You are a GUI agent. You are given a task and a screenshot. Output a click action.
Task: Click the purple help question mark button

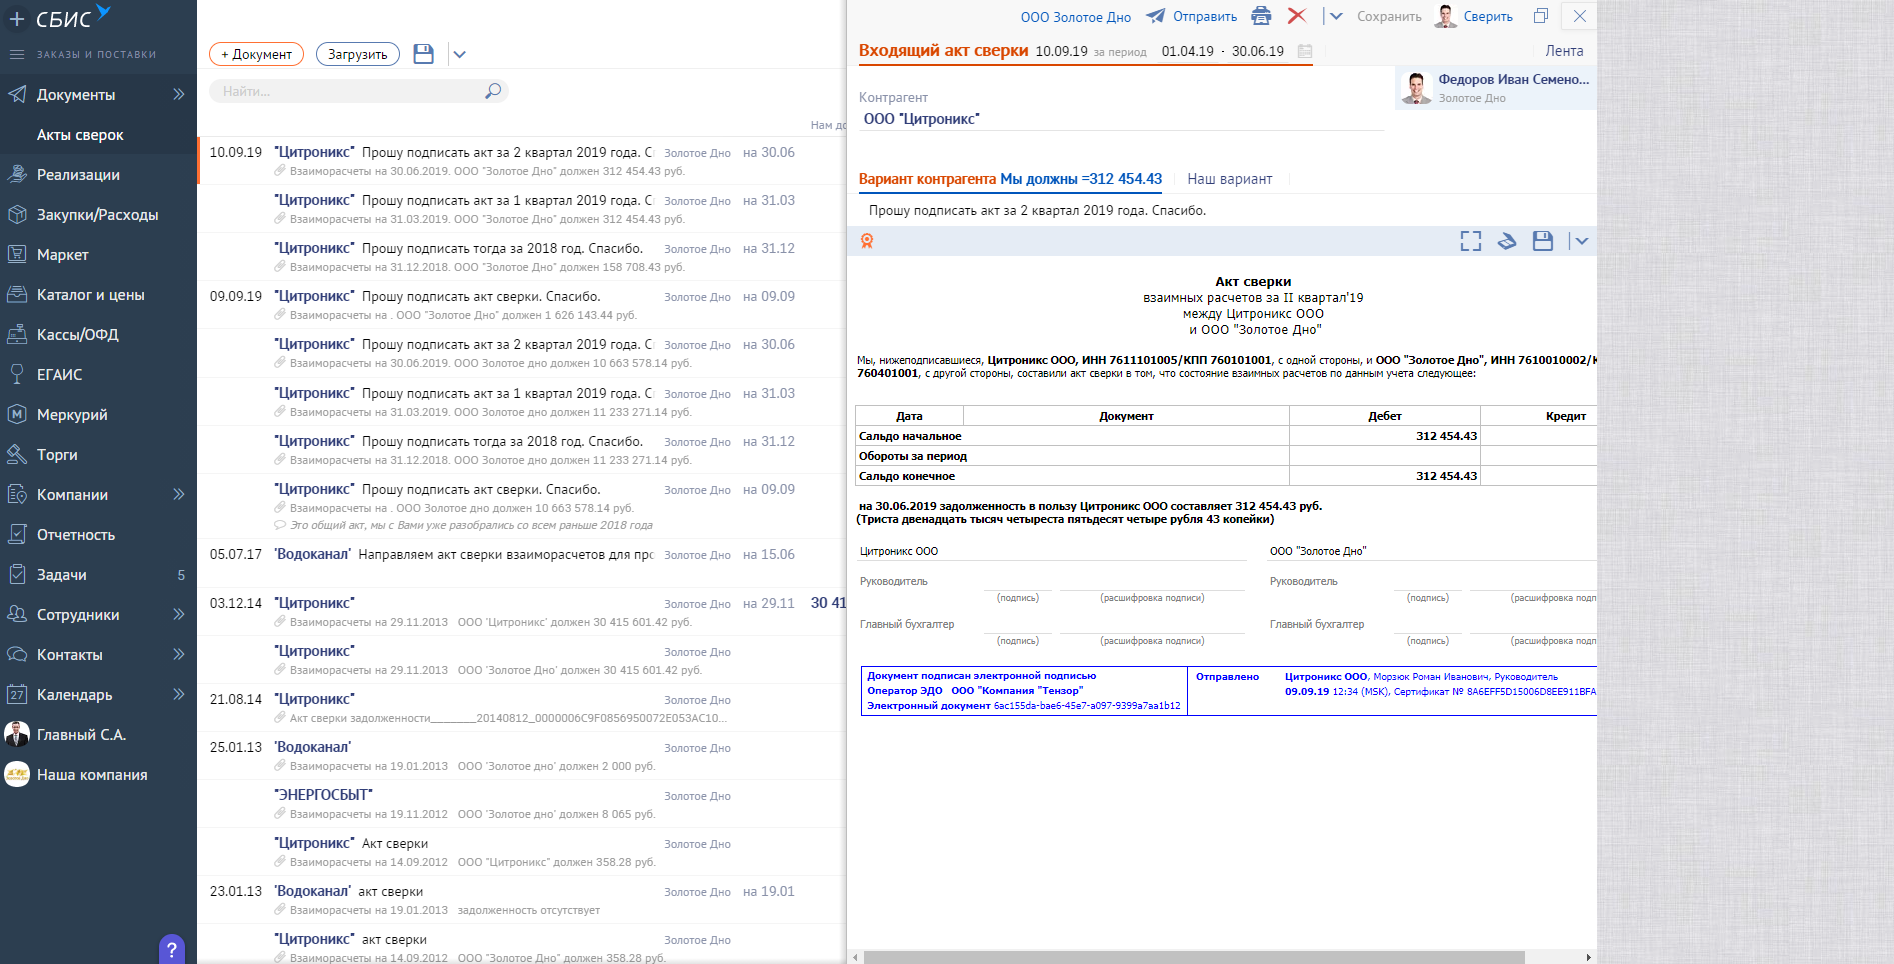(172, 949)
